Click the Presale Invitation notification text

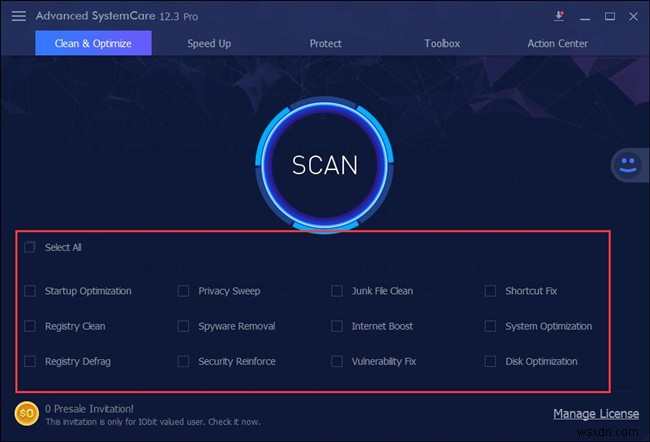[90, 407]
